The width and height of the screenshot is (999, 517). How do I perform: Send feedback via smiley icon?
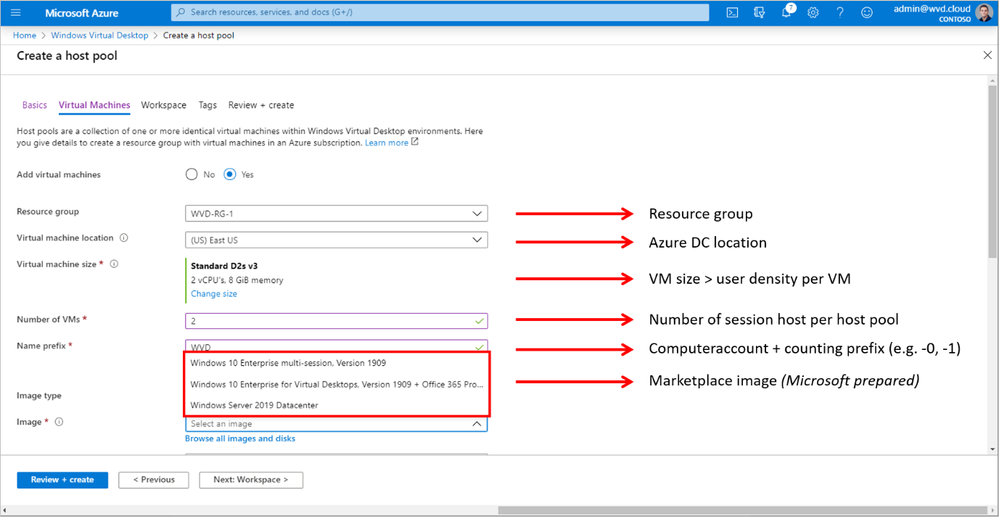[x=866, y=13]
